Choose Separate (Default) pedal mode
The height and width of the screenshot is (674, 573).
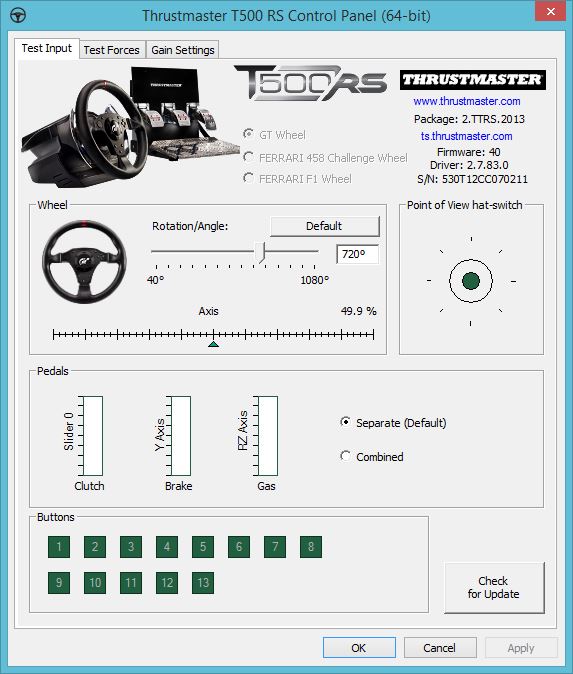(393, 423)
